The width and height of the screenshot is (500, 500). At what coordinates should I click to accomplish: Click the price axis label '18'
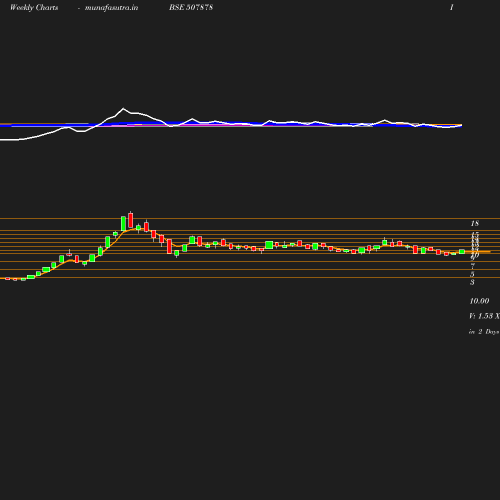click(x=475, y=223)
